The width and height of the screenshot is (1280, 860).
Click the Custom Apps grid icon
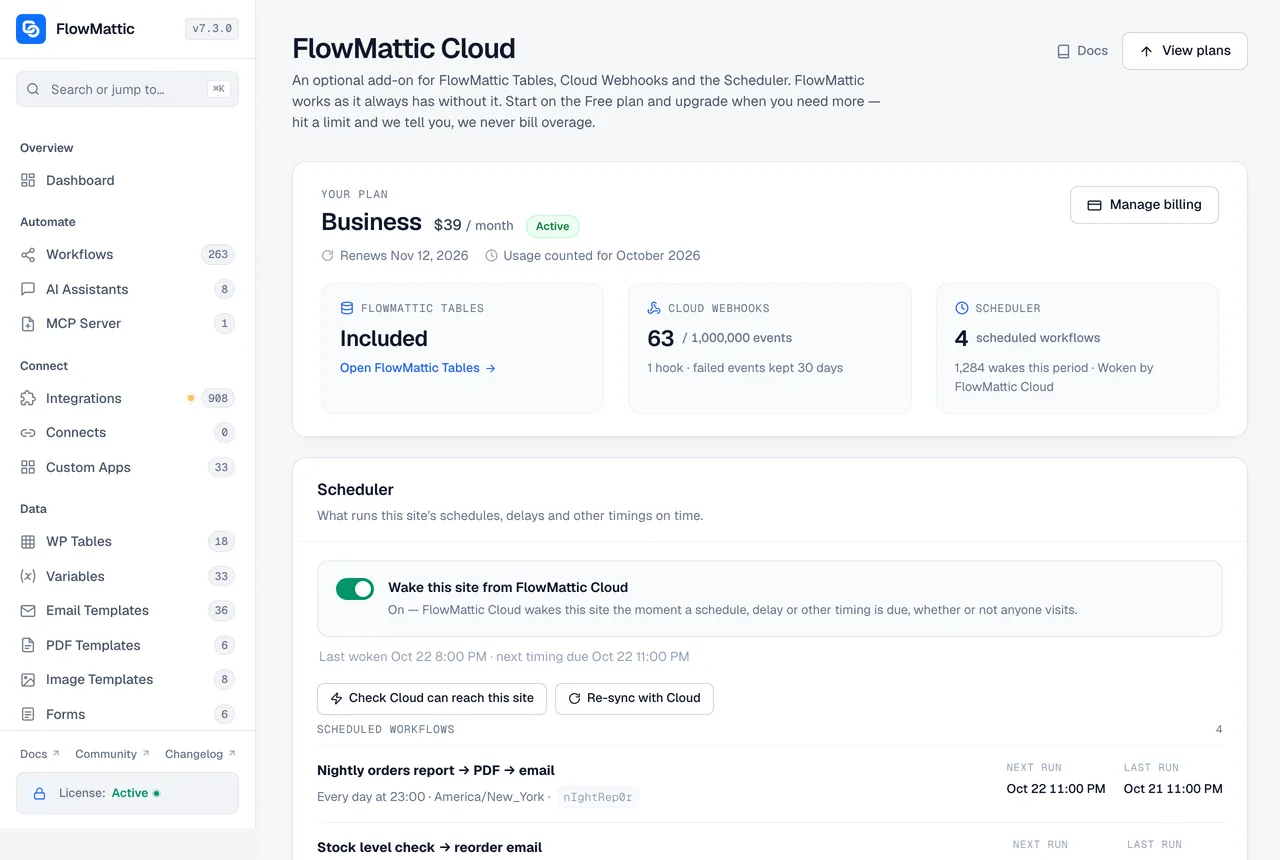click(28, 467)
